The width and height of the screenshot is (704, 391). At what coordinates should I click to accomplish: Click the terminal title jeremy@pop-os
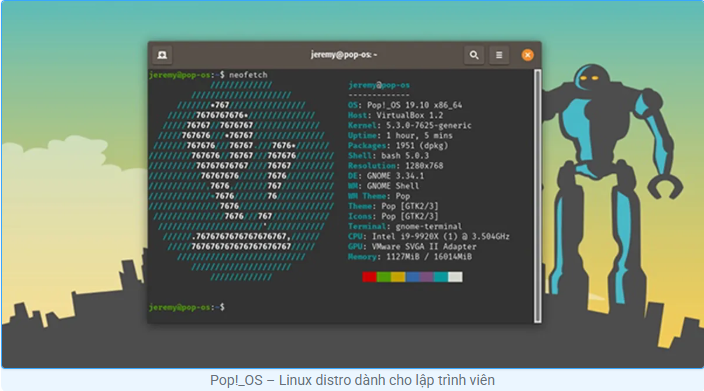tap(344, 55)
